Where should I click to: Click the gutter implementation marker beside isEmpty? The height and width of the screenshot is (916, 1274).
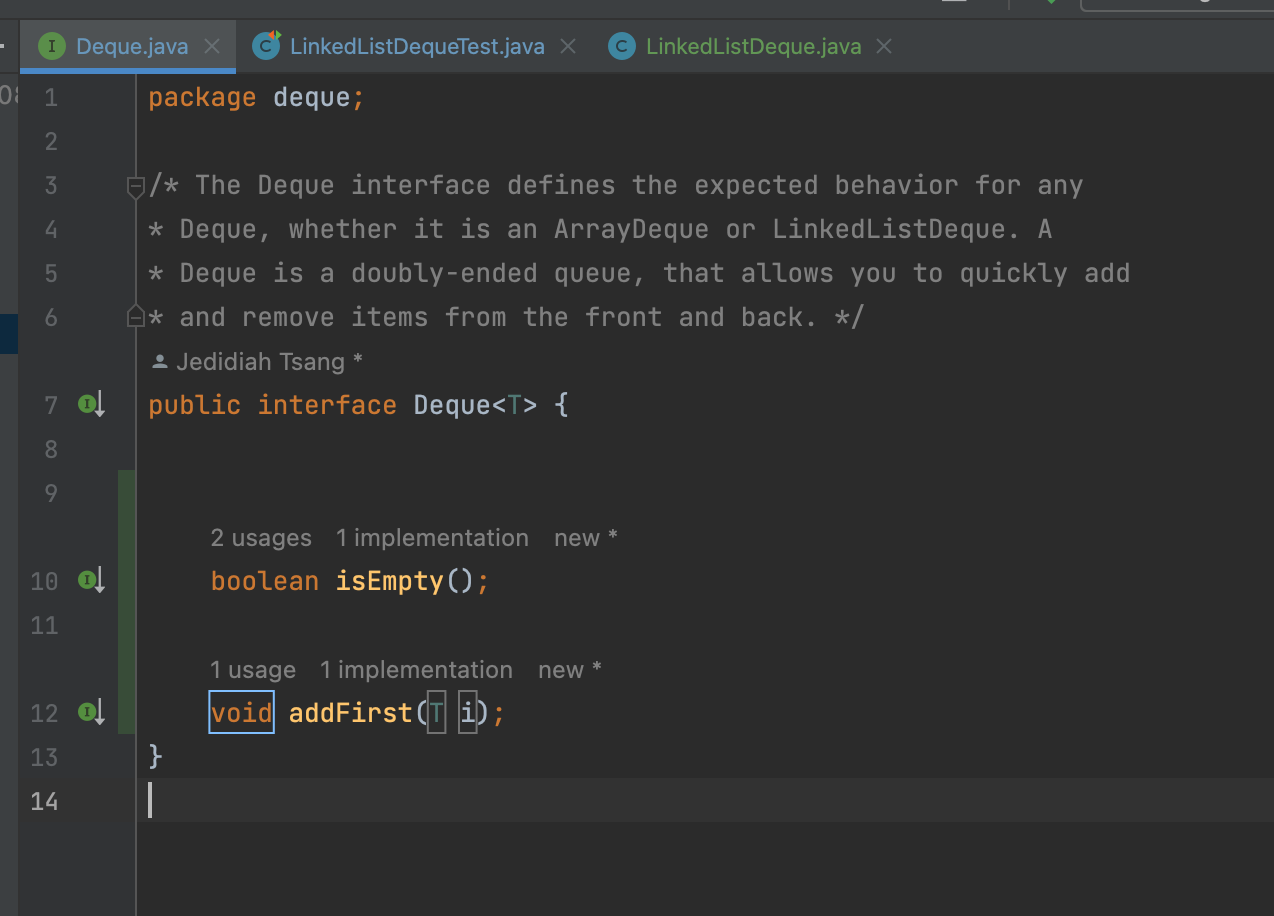[x=91, y=580]
